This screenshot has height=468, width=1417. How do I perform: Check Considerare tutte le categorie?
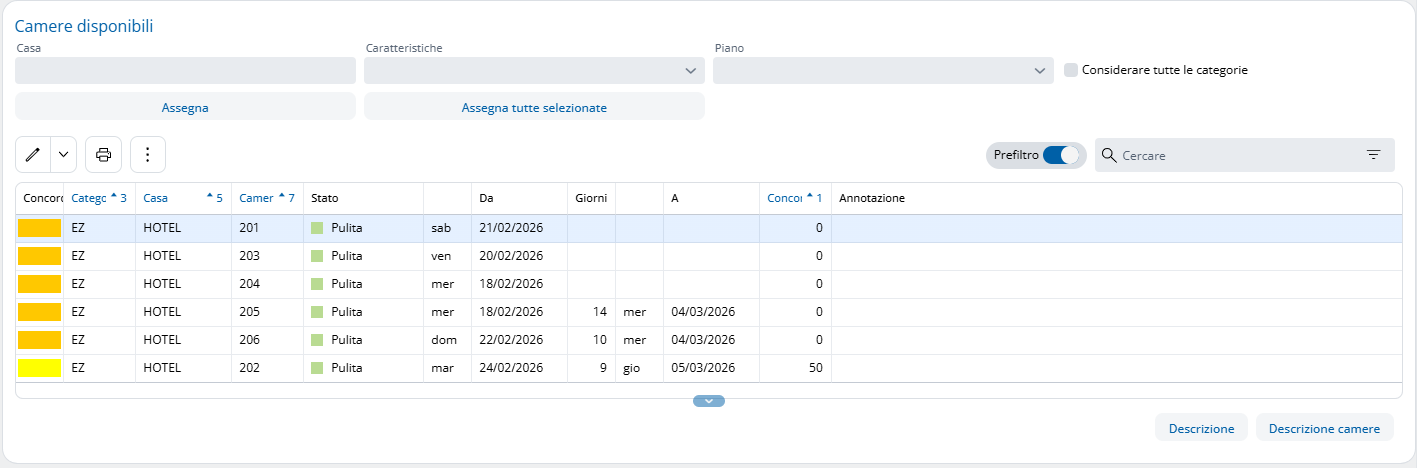click(1071, 70)
